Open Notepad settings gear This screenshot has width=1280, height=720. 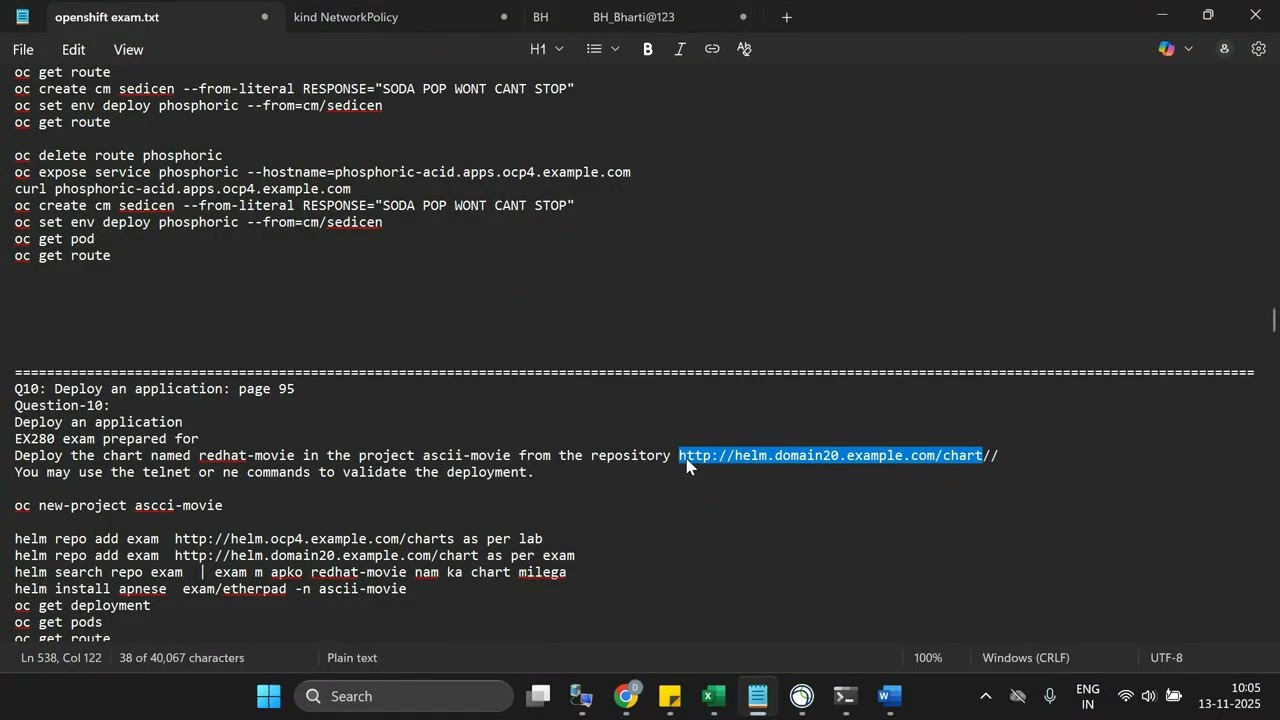click(x=1259, y=49)
